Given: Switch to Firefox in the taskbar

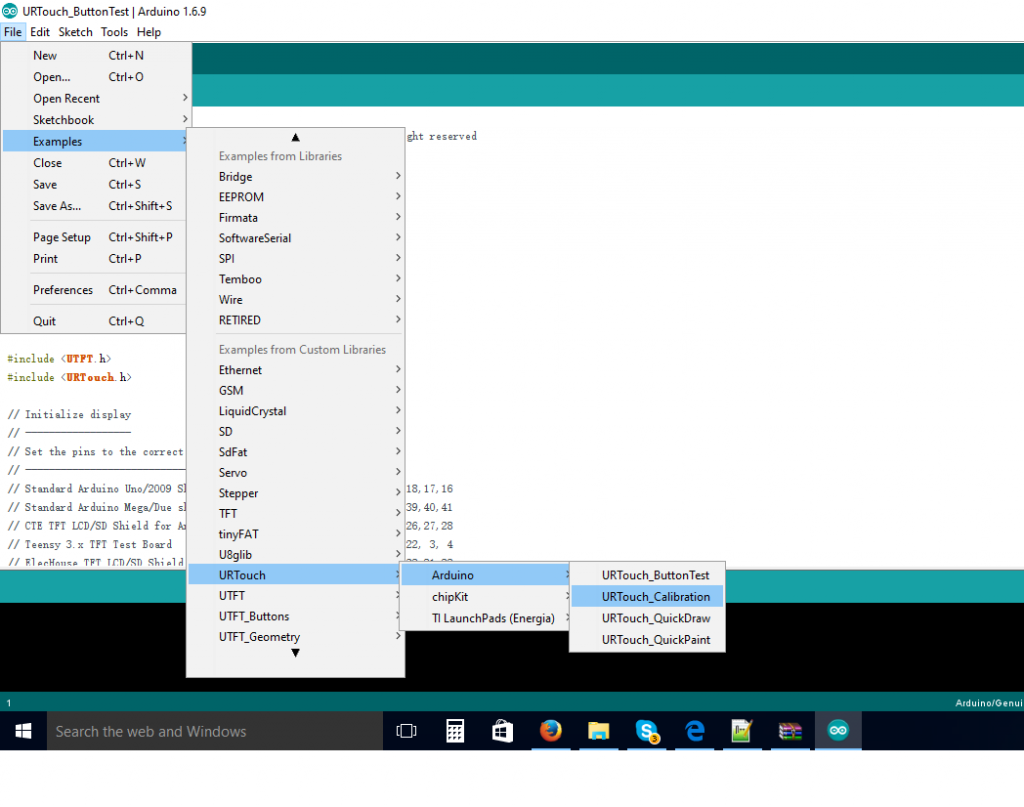Looking at the screenshot, I should [550, 731].
